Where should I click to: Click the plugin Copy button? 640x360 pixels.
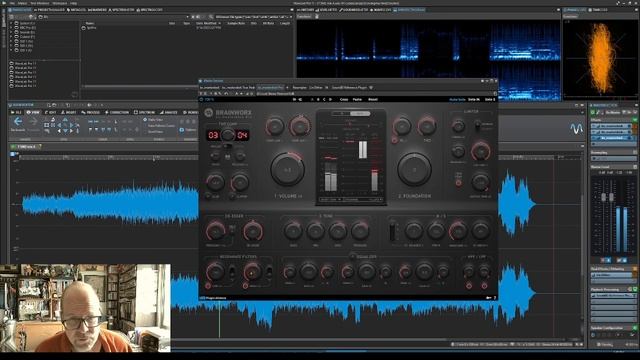click(344, 99)
